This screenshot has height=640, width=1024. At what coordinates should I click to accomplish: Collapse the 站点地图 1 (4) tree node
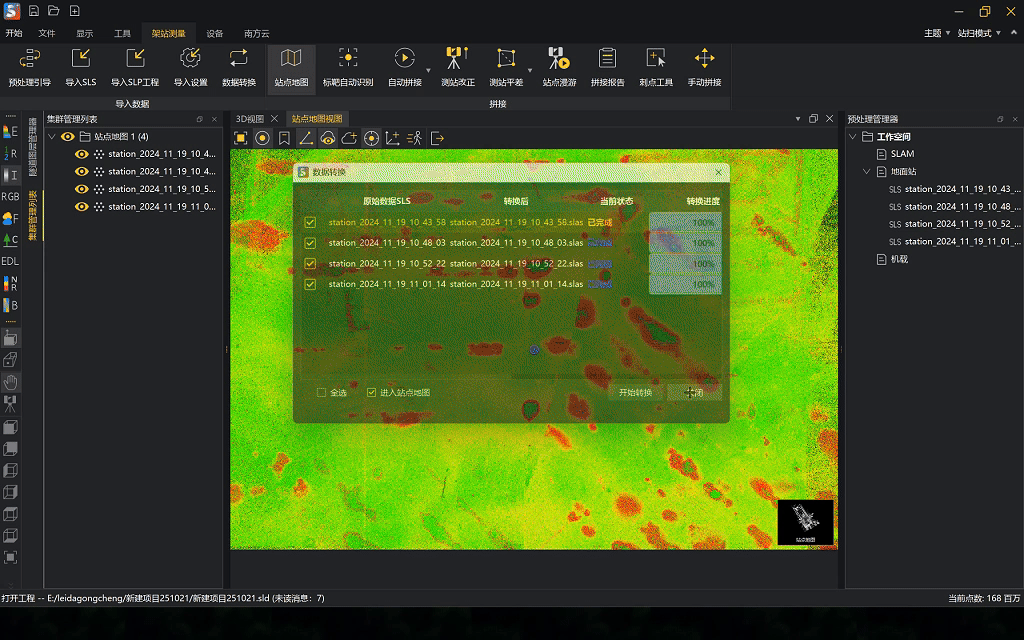[x=51, y=137]
